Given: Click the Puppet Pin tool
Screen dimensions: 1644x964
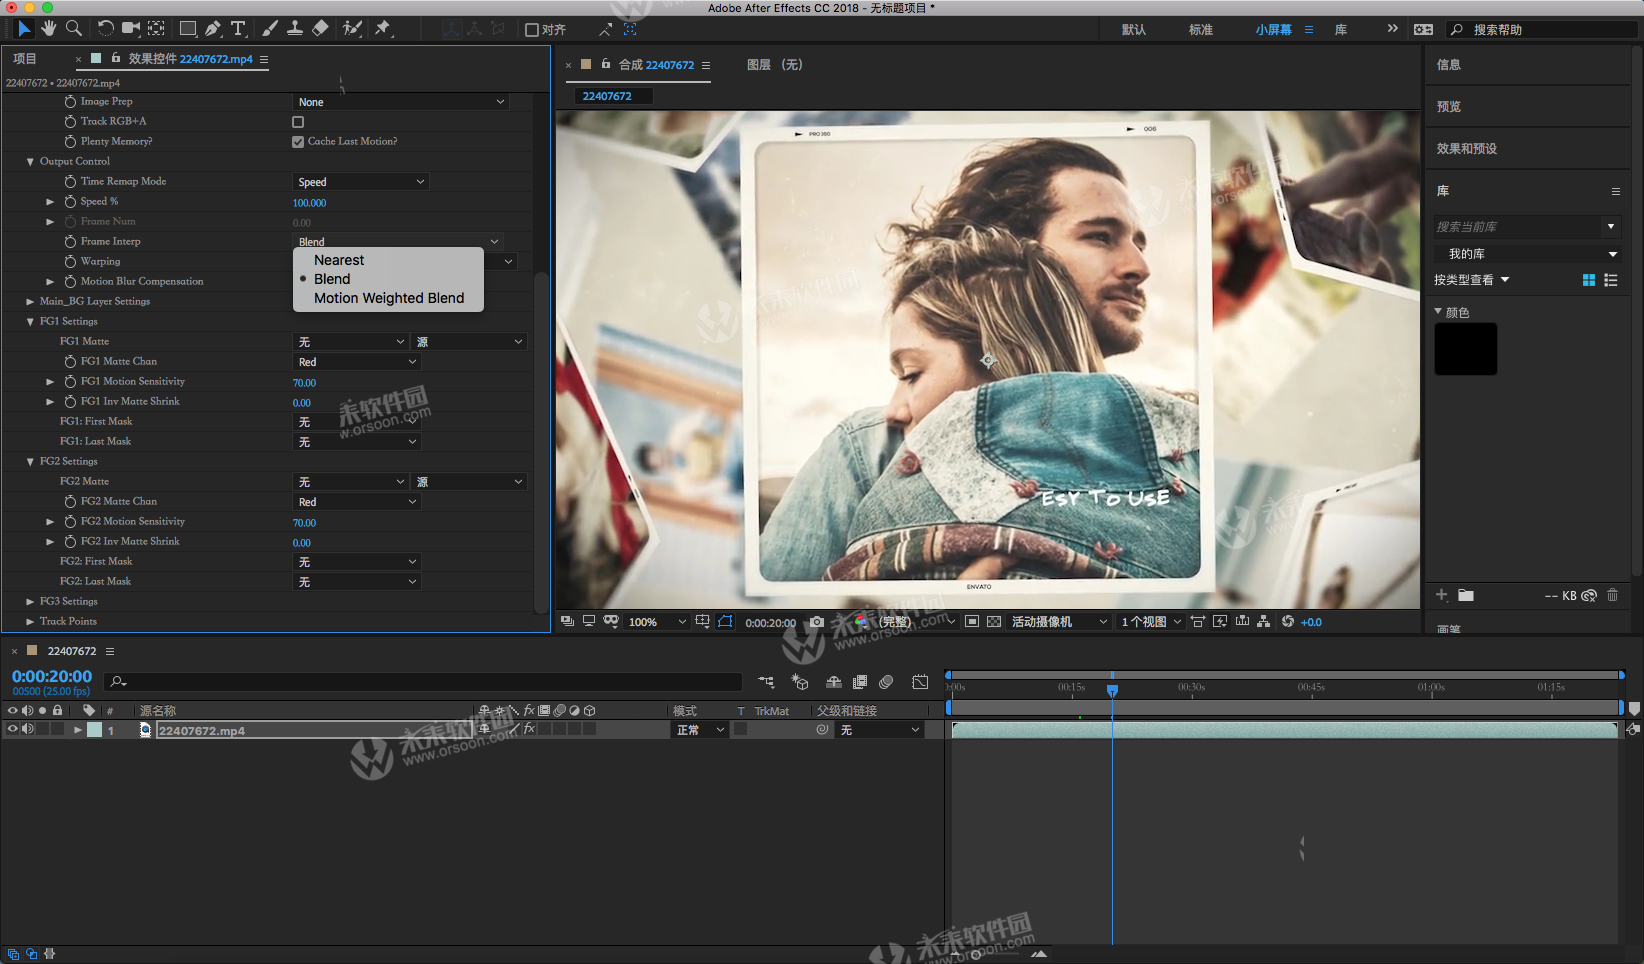Looking at the screenshot, I should 383,28.
